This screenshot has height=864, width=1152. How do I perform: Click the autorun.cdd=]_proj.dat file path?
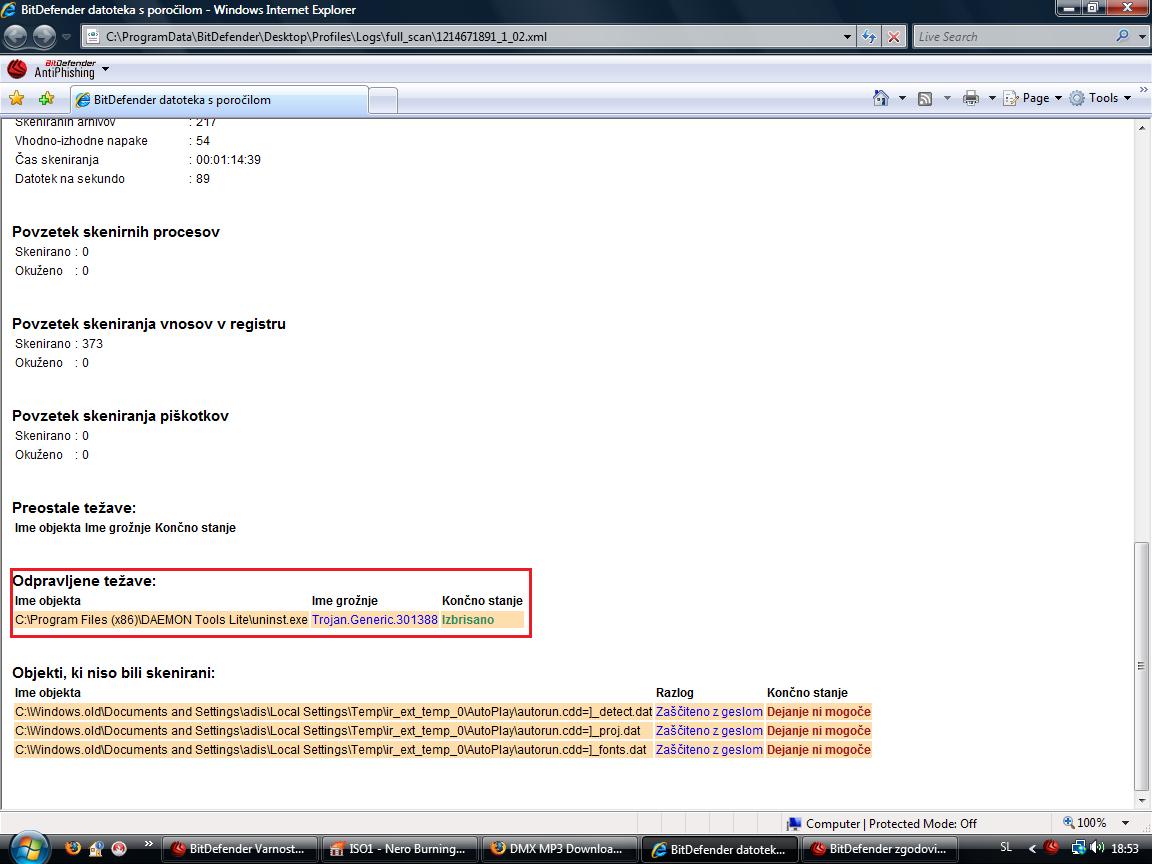coord(328,730)
